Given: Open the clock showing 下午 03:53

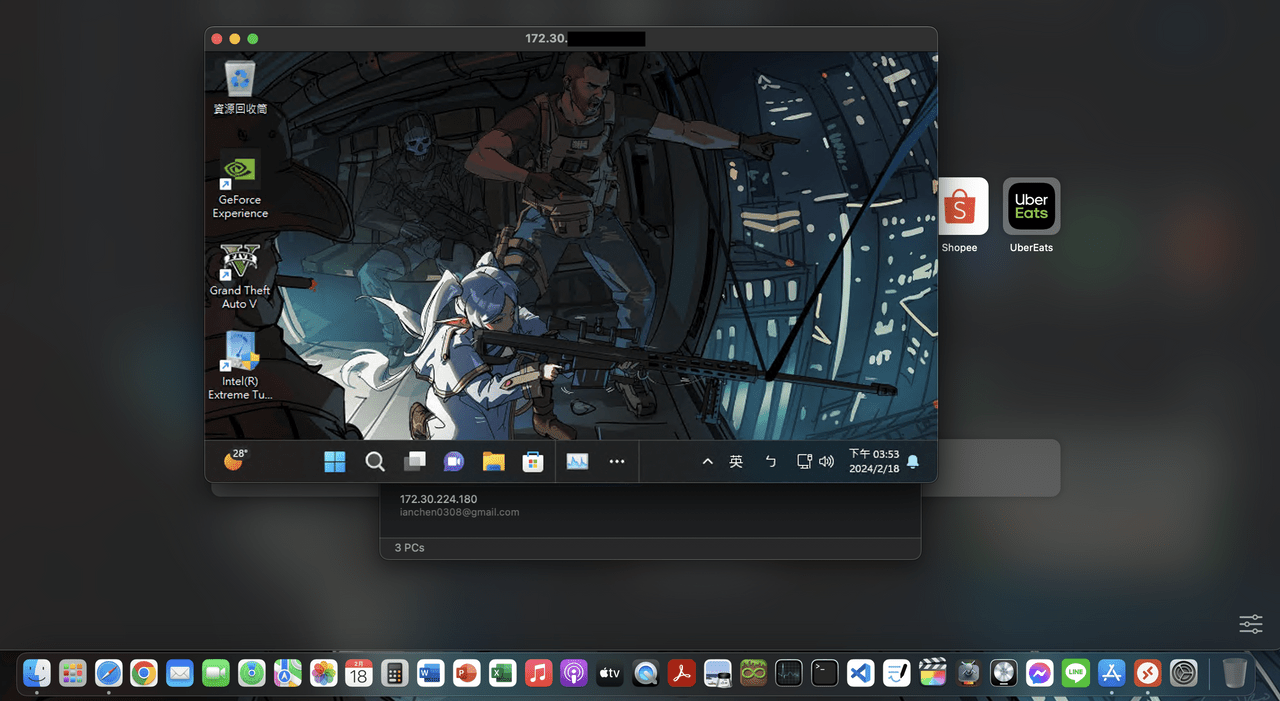Looking at the screenshot, I should pyautogui.click(x=873, y=461).
